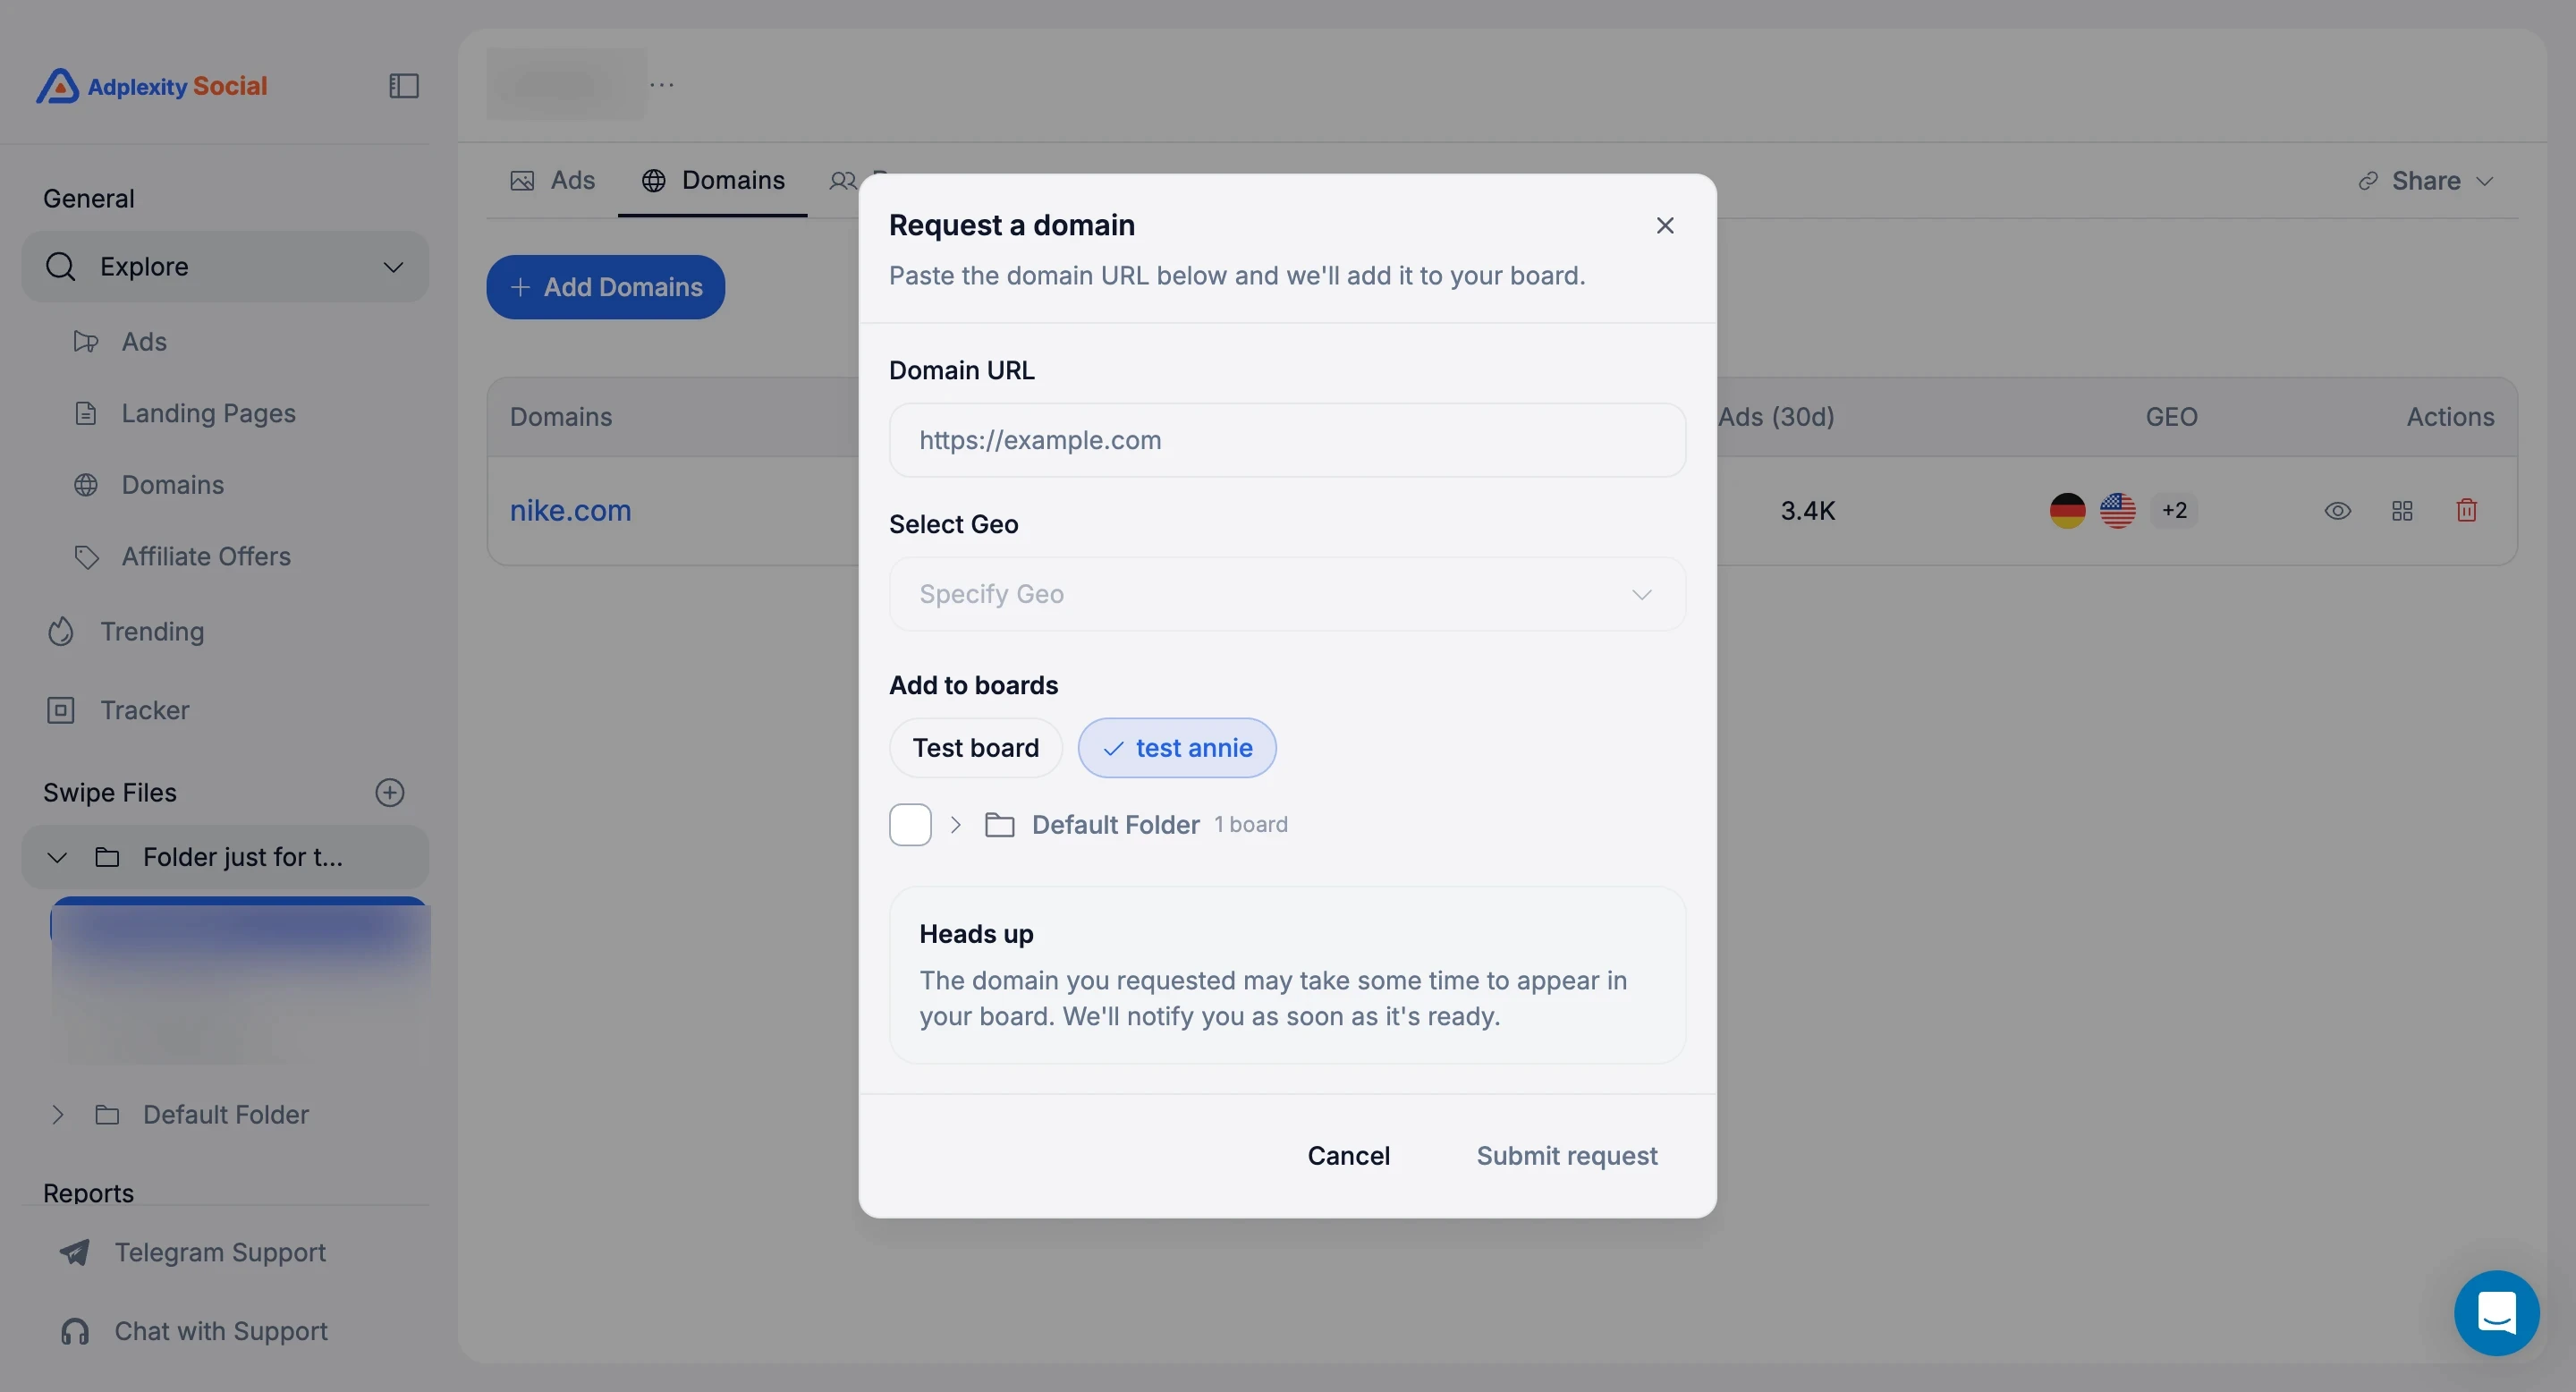The height and width of the screenshot is (1392, 2576).
Task: Open Landing Pages in sidebar
Action: pyautogui.click(x=208, y=413)
